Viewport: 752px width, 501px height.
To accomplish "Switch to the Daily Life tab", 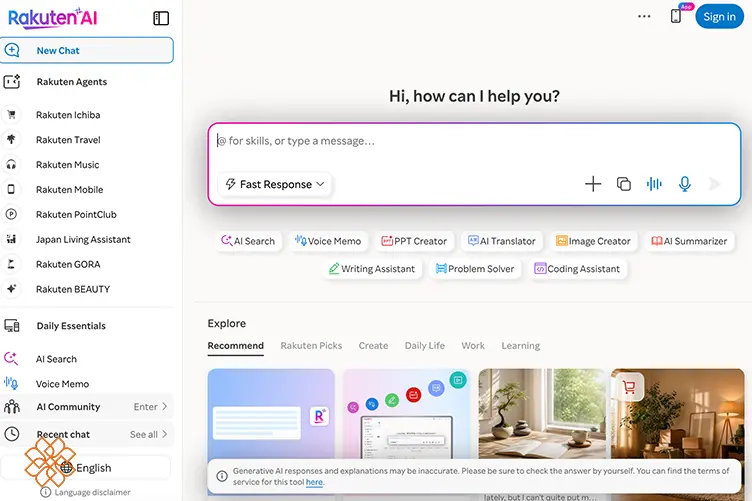I will tap(424, 346).
